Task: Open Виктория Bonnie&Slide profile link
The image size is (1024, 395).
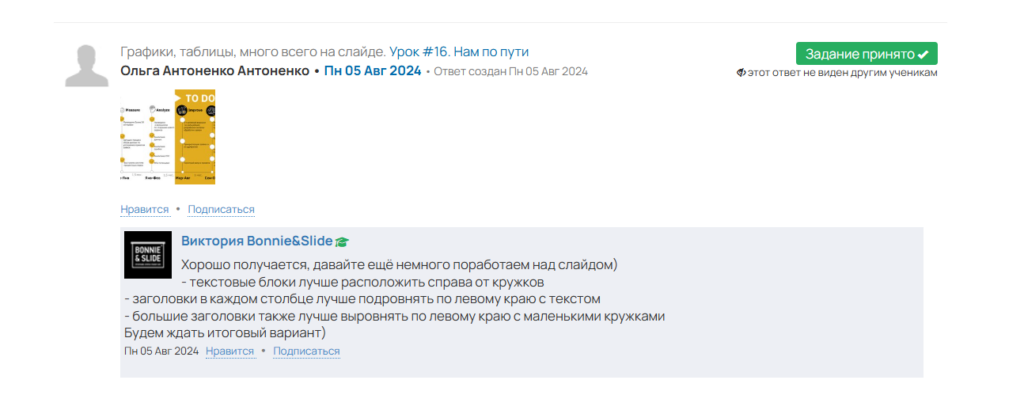Action: tap(257, 241)
